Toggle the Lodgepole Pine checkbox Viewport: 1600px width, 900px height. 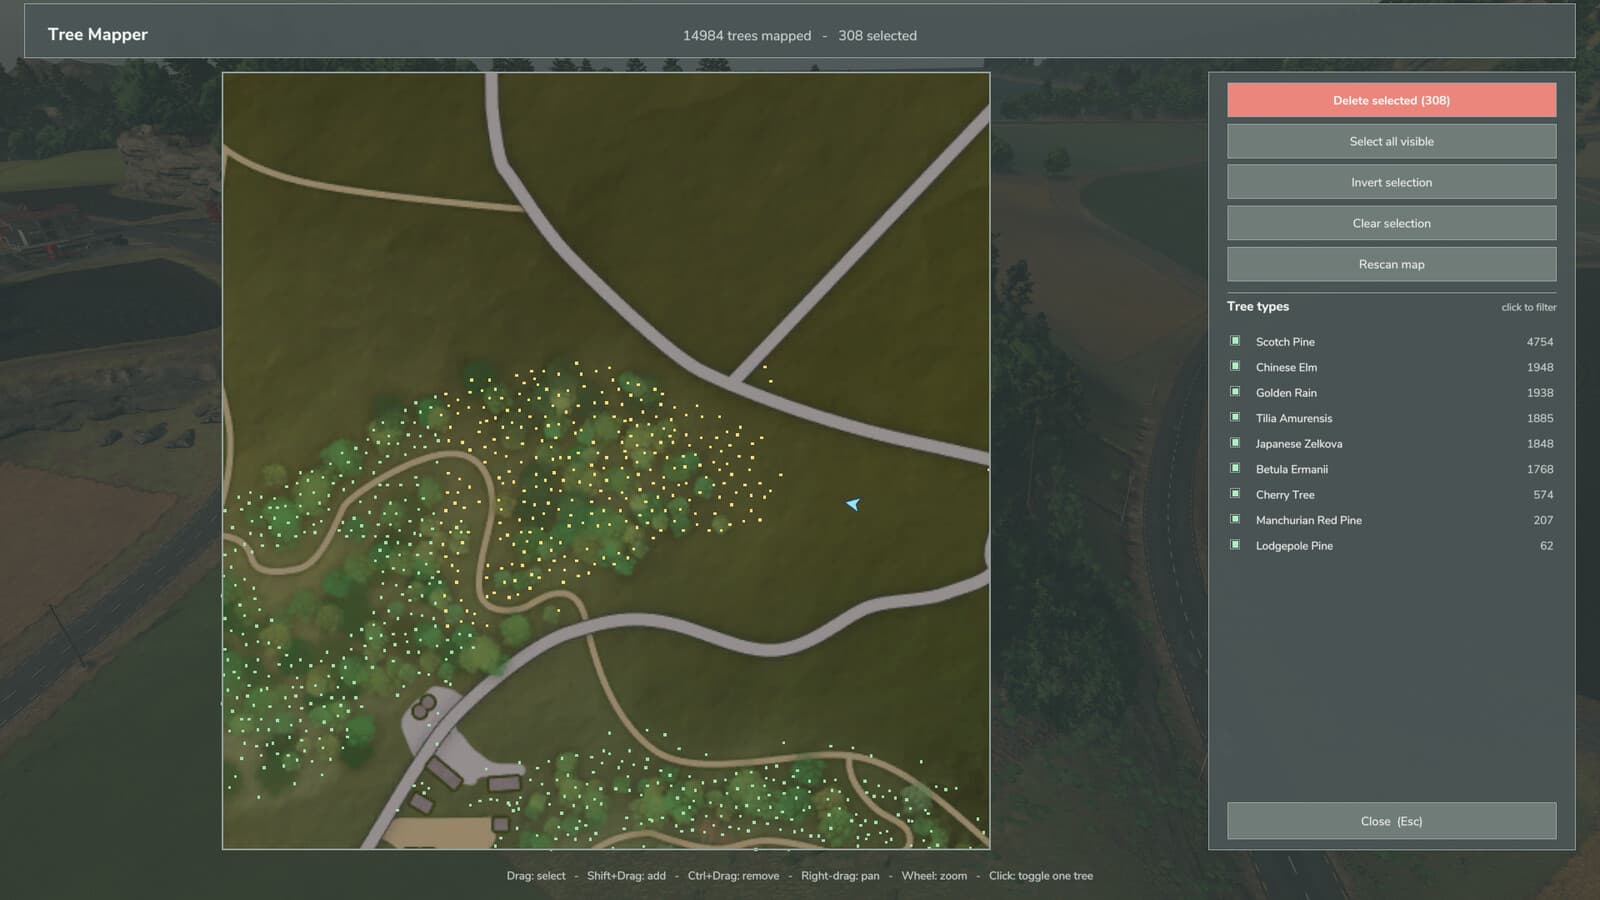tap(1235, 545)
